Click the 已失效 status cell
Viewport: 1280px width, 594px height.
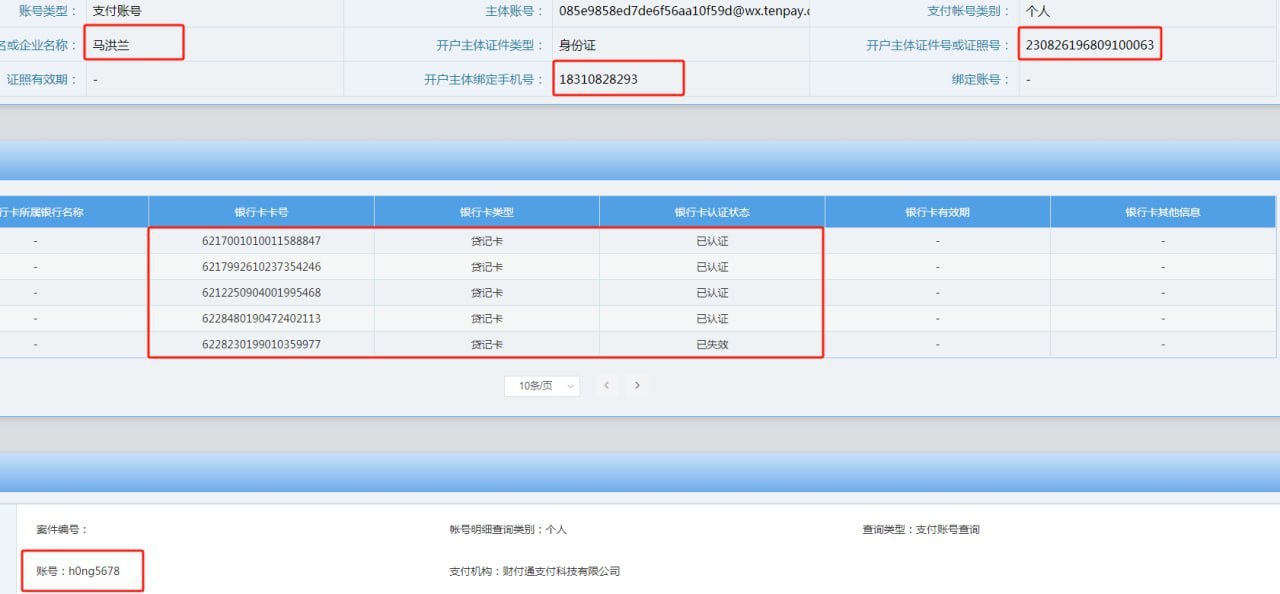pos(712,345)
